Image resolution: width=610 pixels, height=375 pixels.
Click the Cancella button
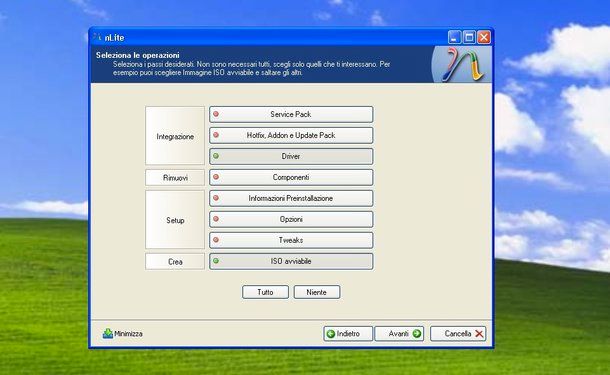point(458,334)
